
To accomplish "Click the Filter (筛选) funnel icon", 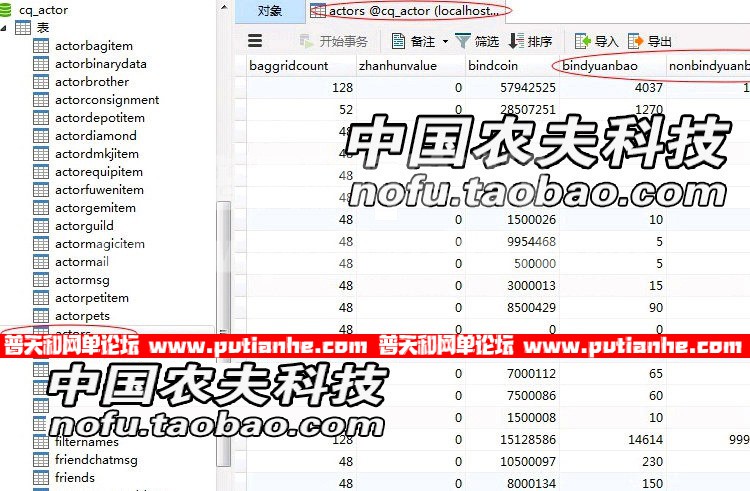I will [x=463, y=41].
